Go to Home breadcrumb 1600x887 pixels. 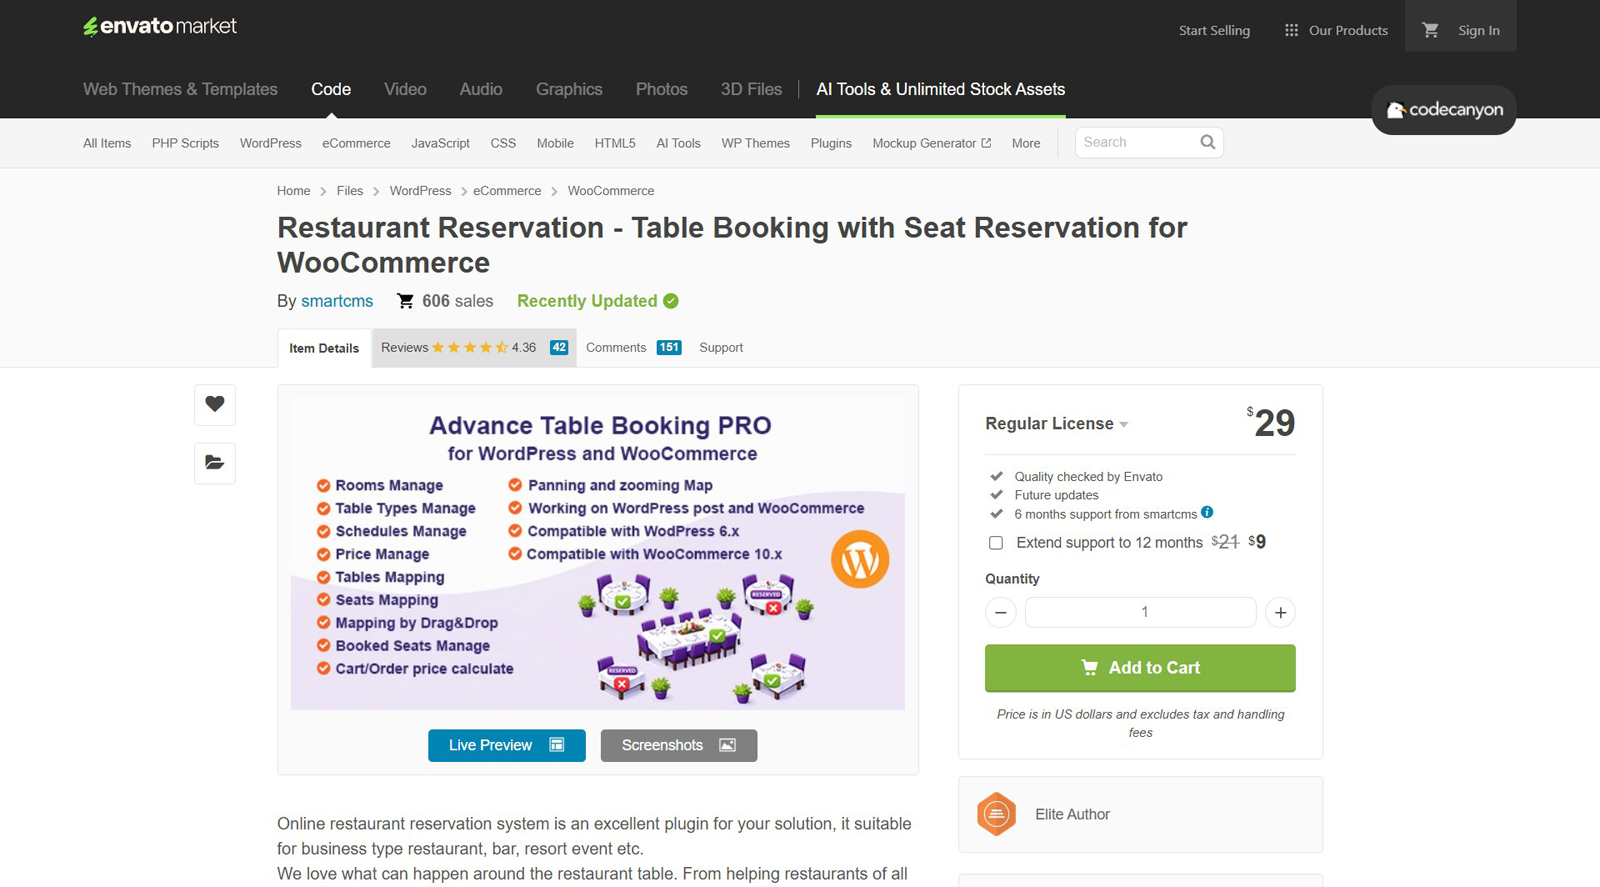[294, 191]
